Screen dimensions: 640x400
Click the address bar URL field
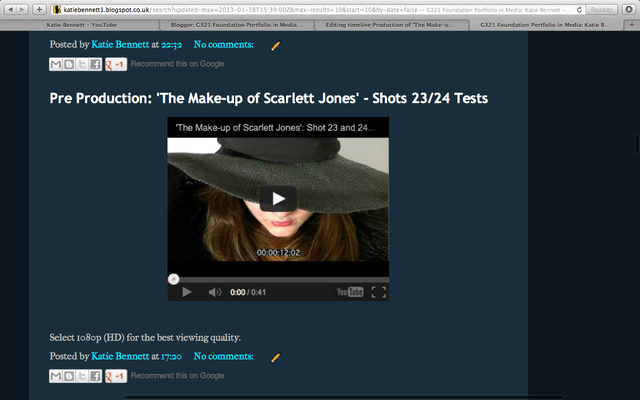pyautogui.click(x=318, y=9)
